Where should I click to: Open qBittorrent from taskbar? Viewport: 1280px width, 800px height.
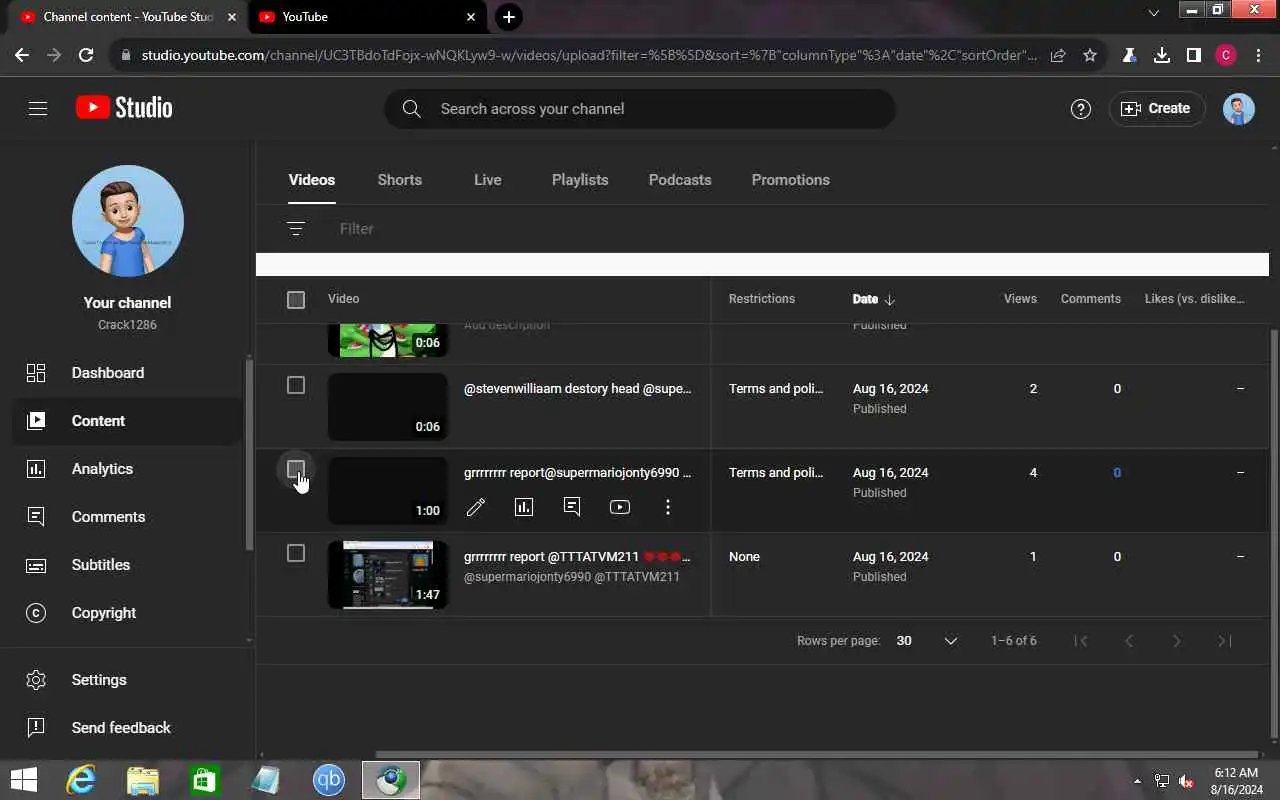tap(329, 780)
